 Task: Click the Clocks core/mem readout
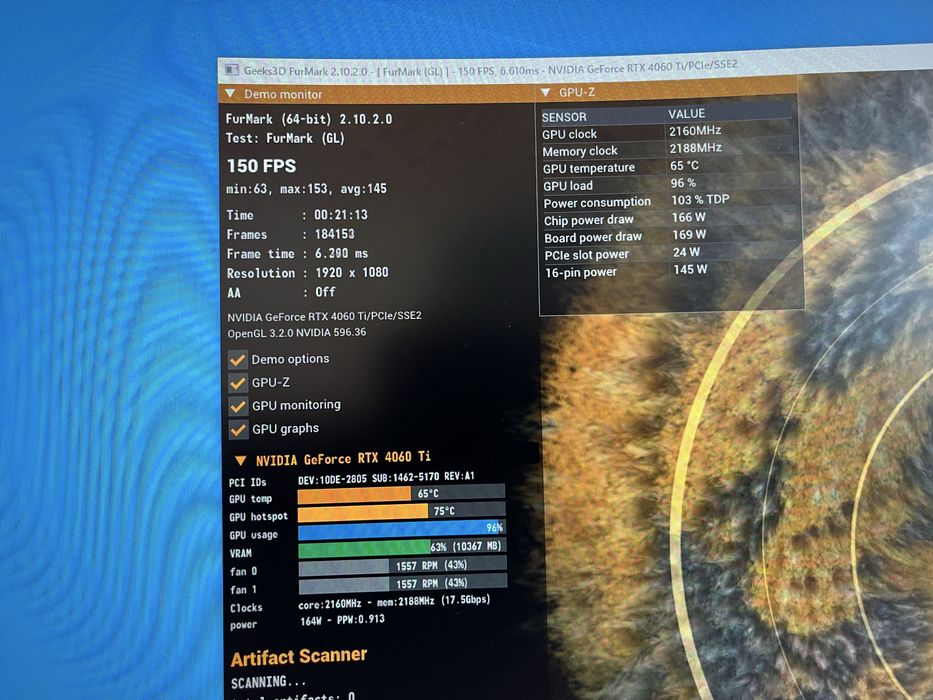tap(394, 602)
